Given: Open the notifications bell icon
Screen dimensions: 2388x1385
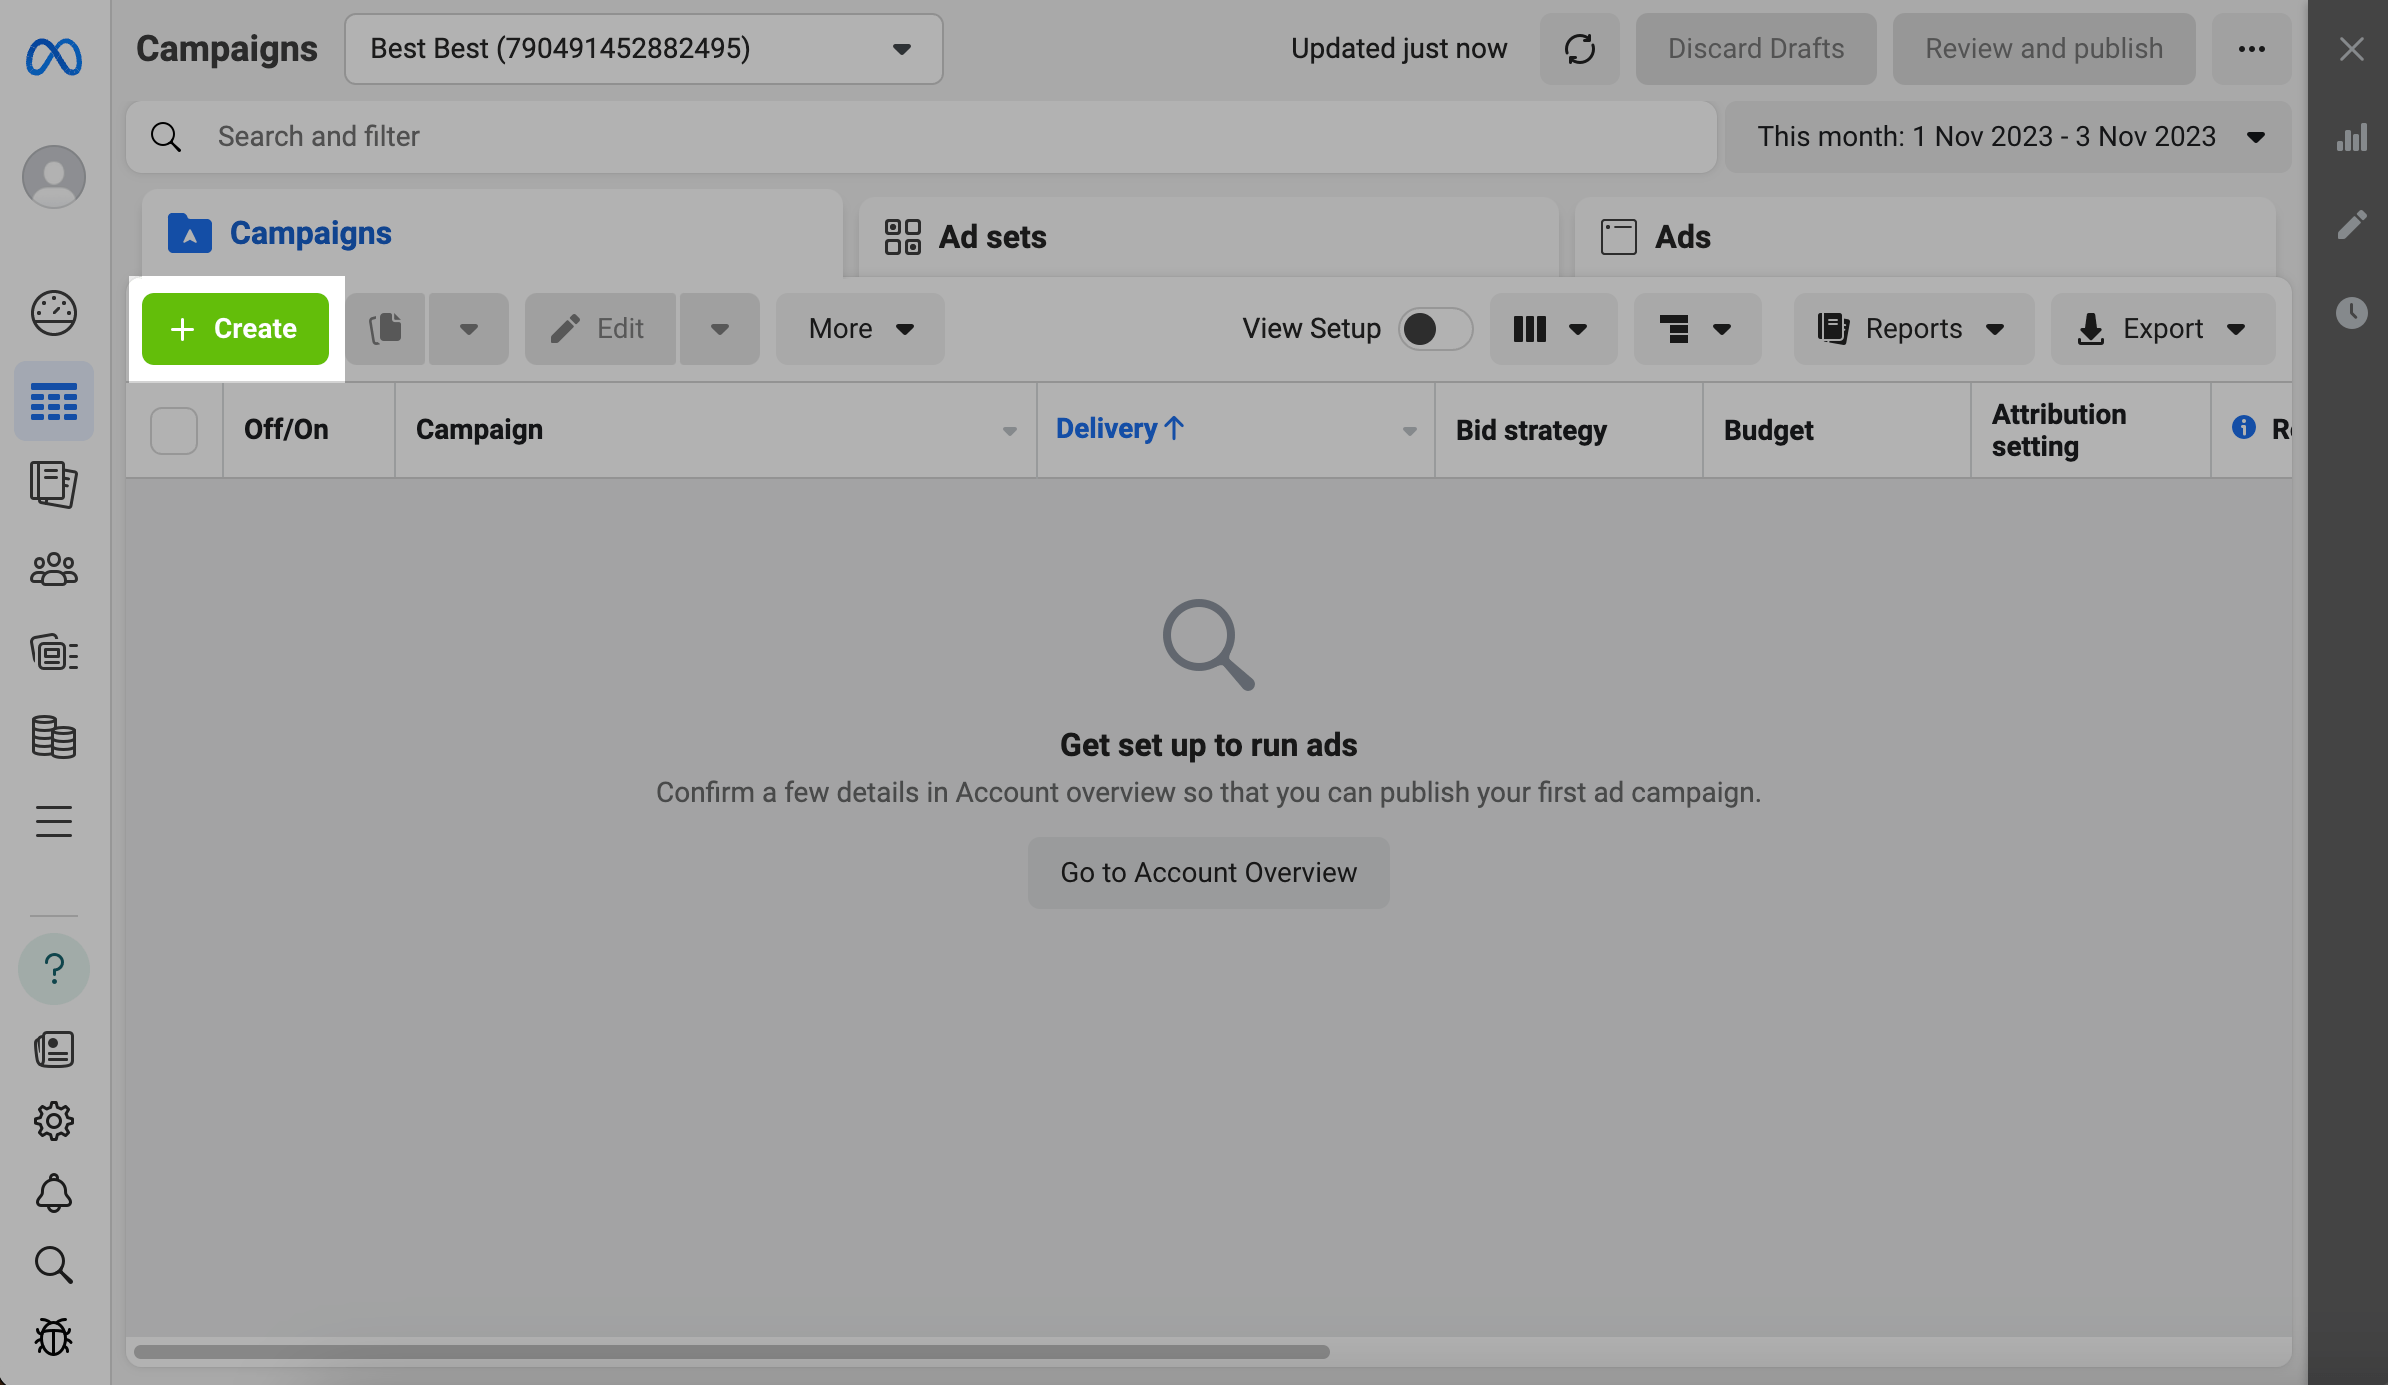Looking at the screenshot, I should click(x=54, y=1193).
